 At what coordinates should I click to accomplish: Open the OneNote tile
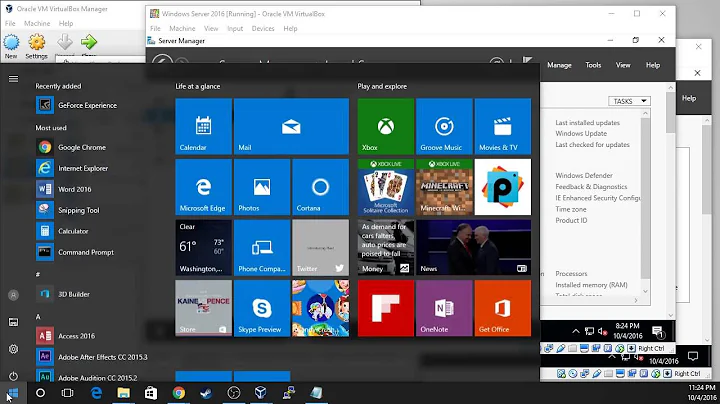(x=444, y=308)
